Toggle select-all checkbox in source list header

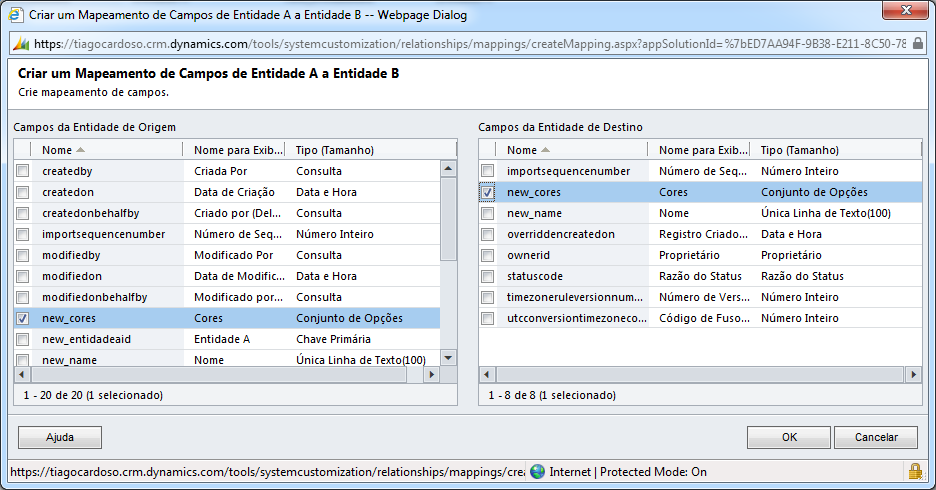(x=23, y=150)
